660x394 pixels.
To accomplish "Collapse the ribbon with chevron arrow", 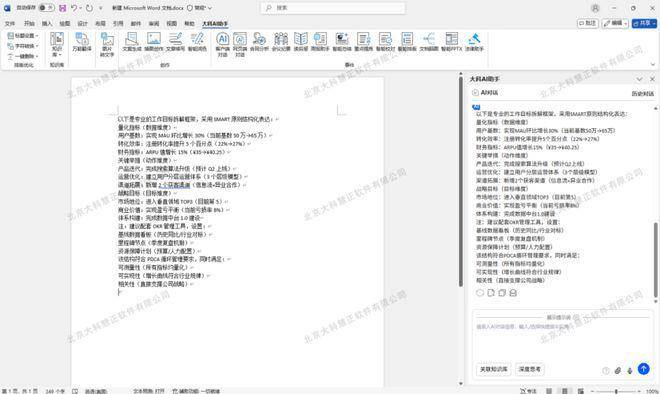I will click(652, 64).
